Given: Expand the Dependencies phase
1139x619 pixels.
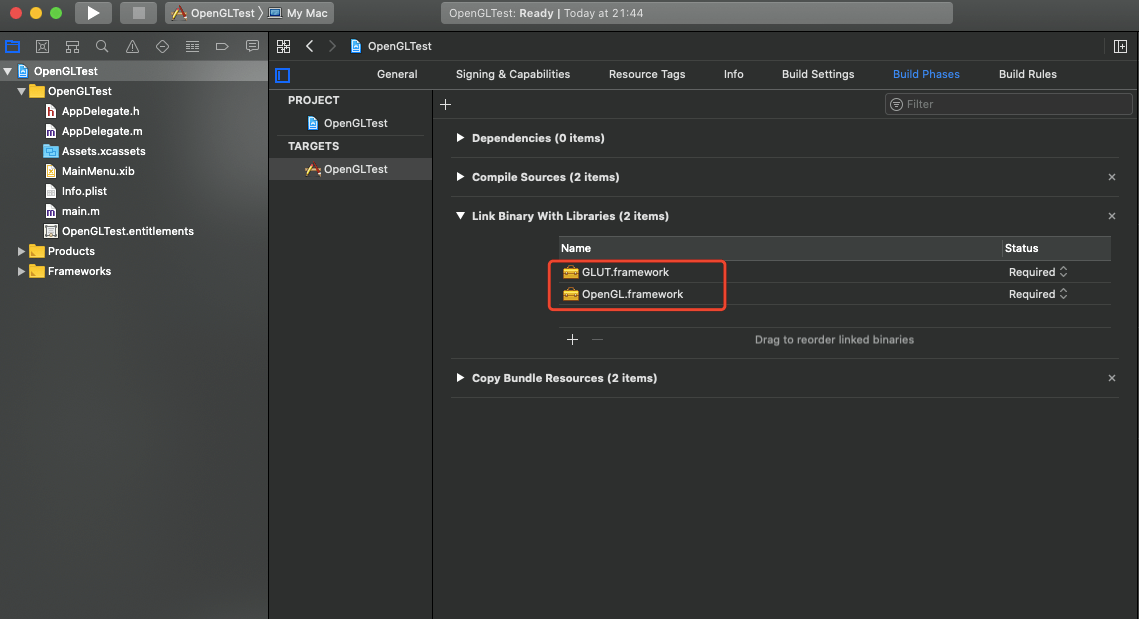Looking at the screenshot, I should pyautogui.click(x=460, y=138).
